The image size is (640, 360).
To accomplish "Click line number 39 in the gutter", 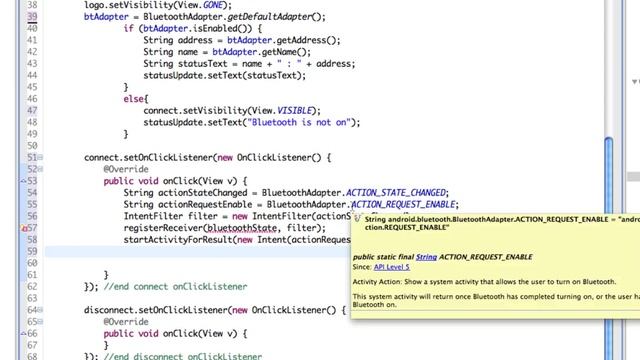I will pyautogui.click(x=32, y=17).
